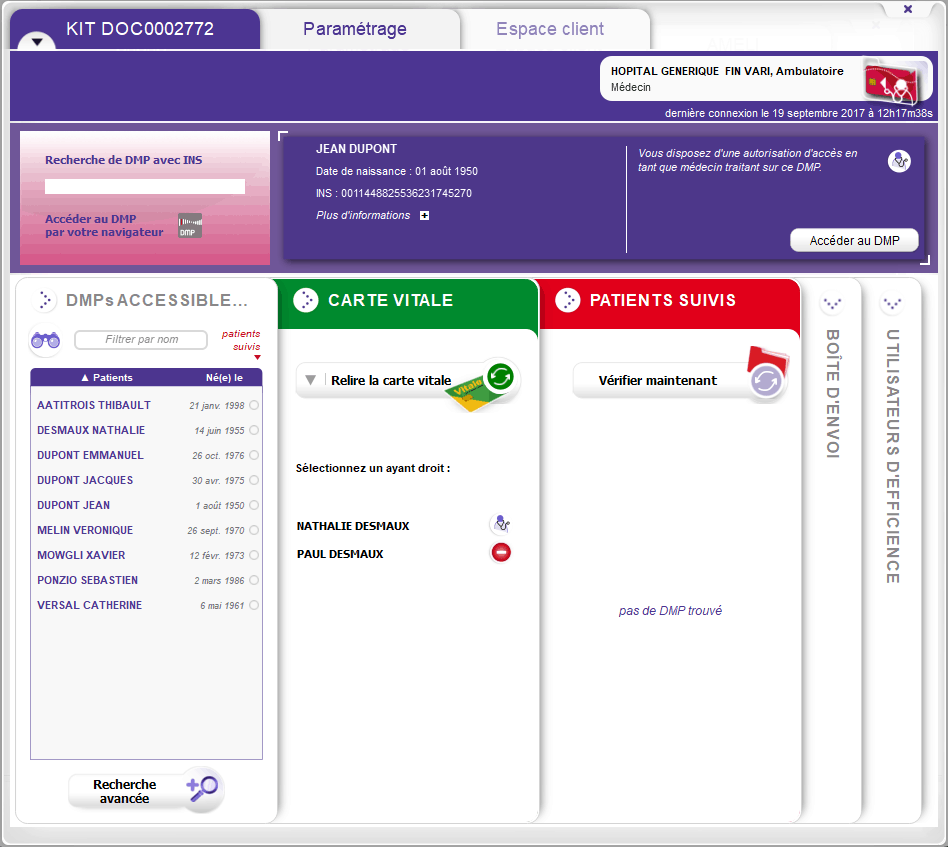Click doctor icon beside NATHALIE DESMAUX
Image resolution: width=948 pixels, height=847 pixels.
click(x=501, y=524)
